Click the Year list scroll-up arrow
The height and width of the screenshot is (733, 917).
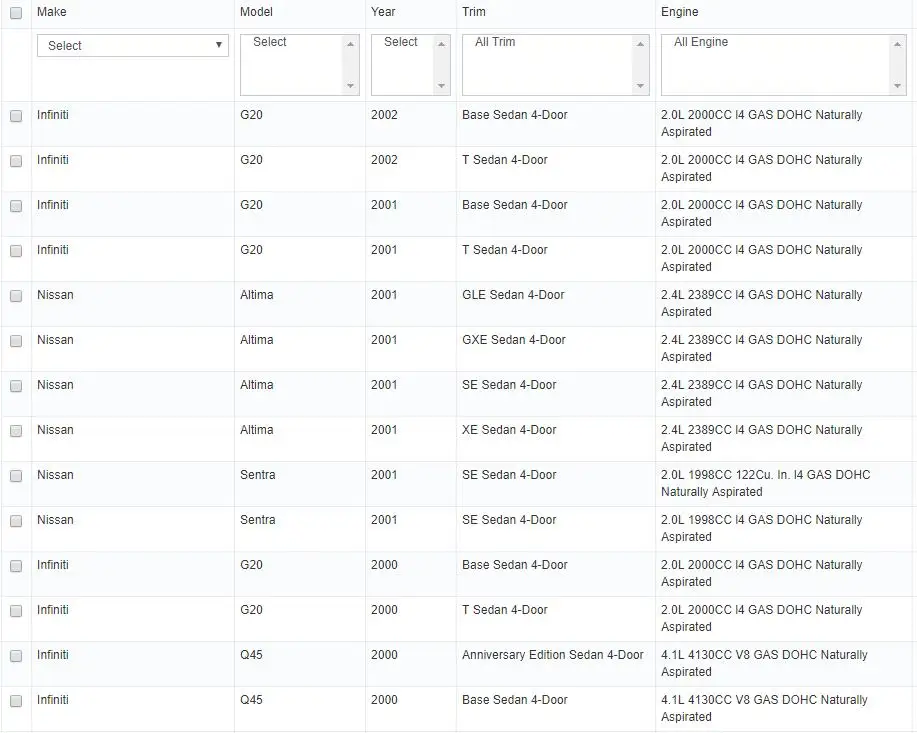click(442, 44)
